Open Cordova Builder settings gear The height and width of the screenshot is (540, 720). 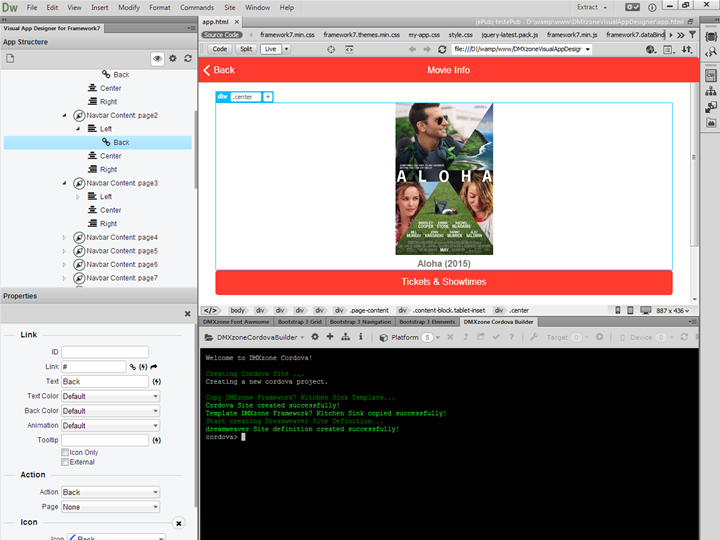(x=315, y=337)
